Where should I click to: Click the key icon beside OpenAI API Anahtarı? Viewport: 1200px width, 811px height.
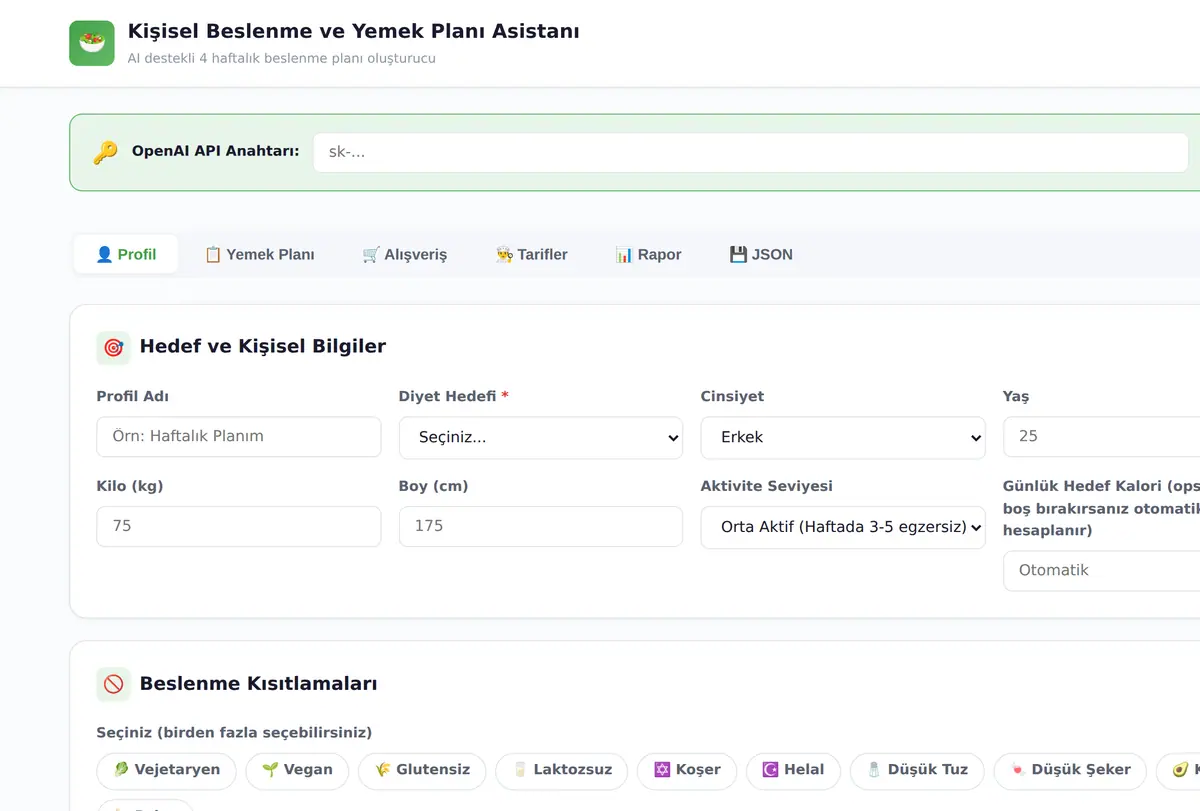point(105,152)
